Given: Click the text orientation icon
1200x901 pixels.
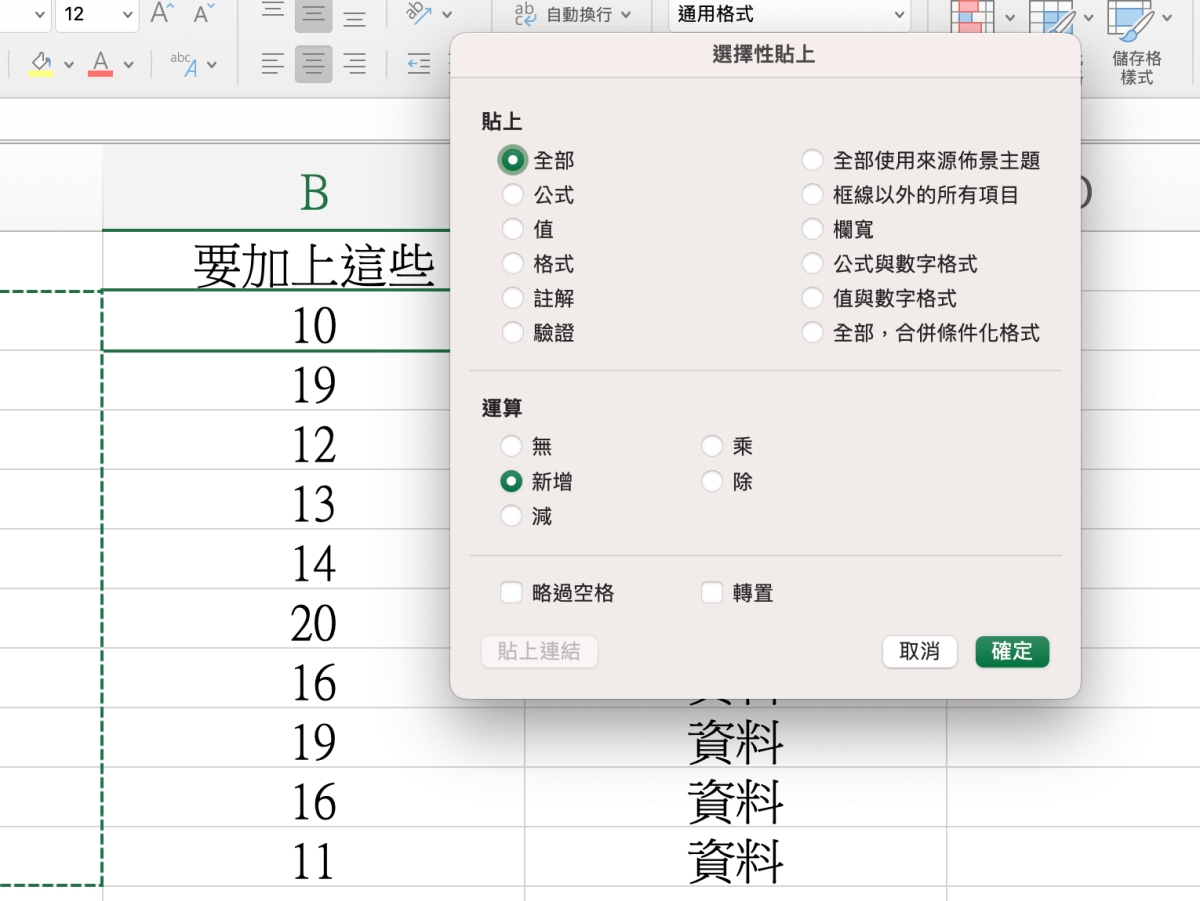Looking at the screenshot, I should coord(418,14).
